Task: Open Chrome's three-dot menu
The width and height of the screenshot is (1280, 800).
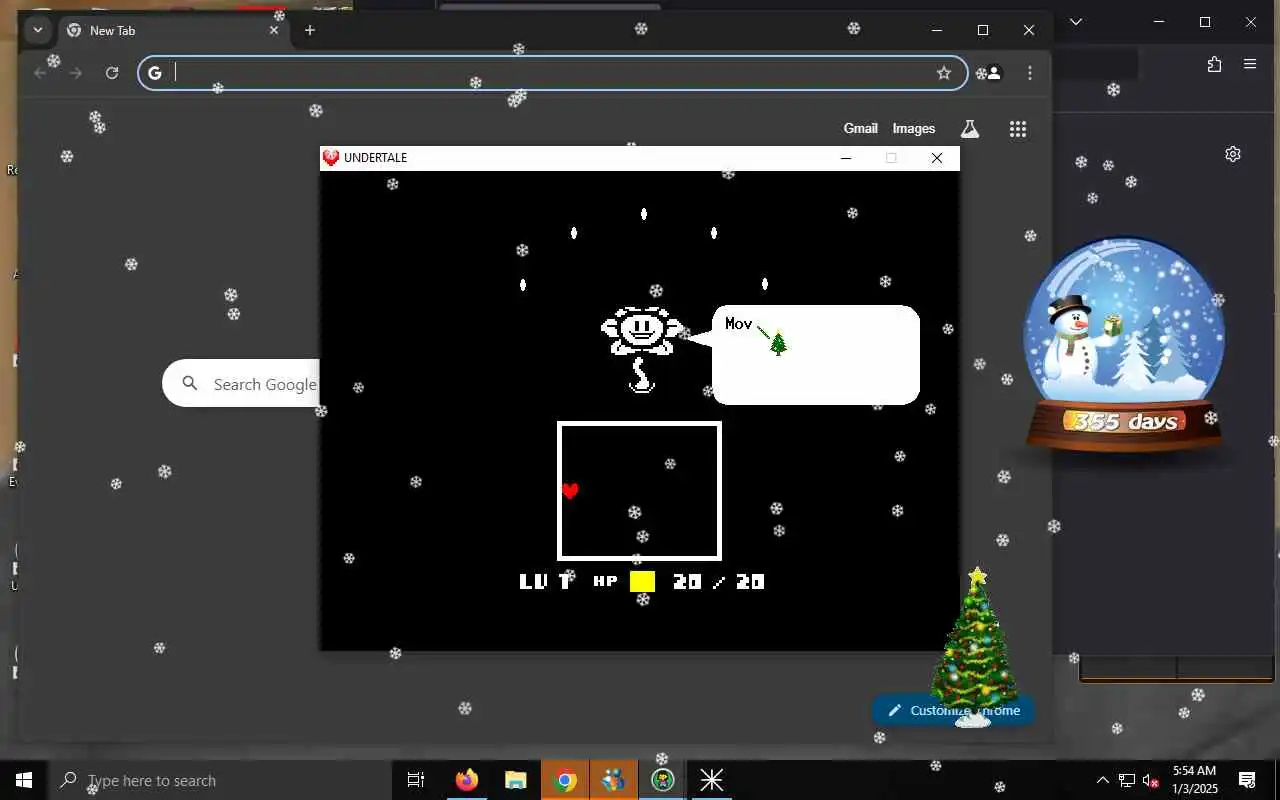Action: click(x=1030, y=73)
